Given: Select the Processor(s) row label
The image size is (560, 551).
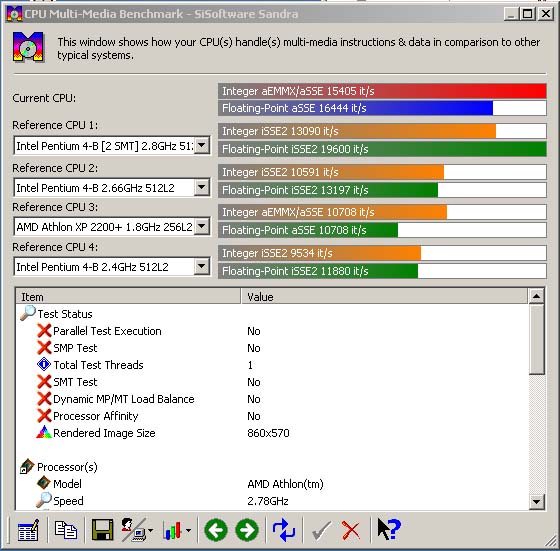Looking at the screenshot, I should [67, 467].
